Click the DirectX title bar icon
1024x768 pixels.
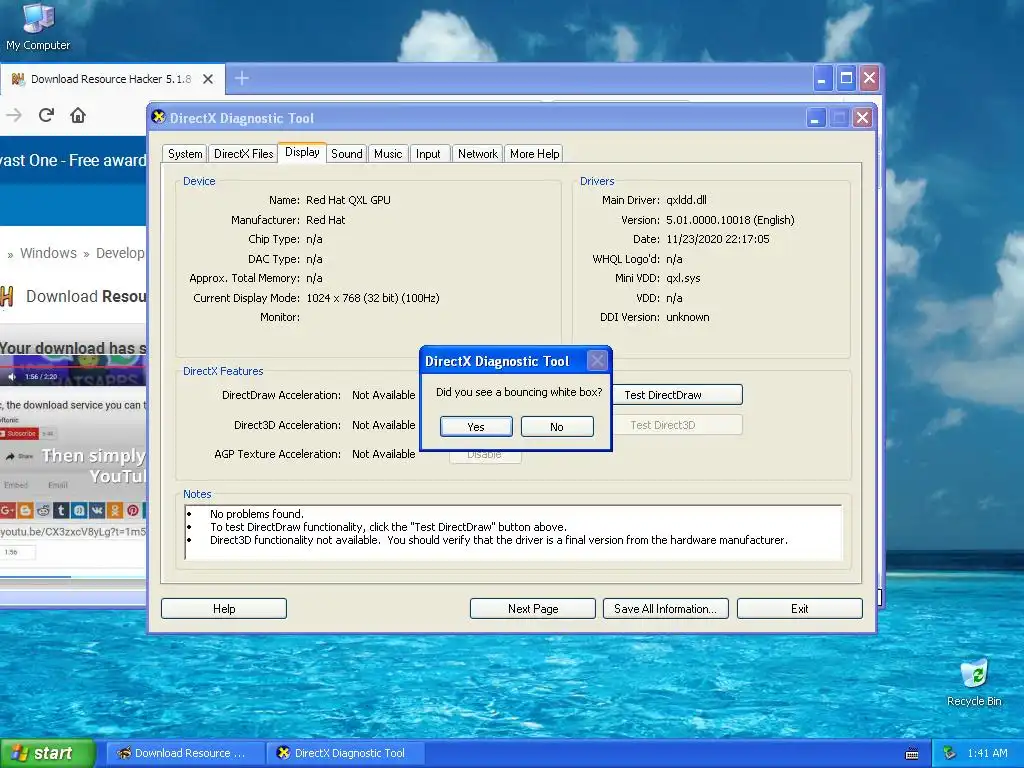(x=159, y=118)
